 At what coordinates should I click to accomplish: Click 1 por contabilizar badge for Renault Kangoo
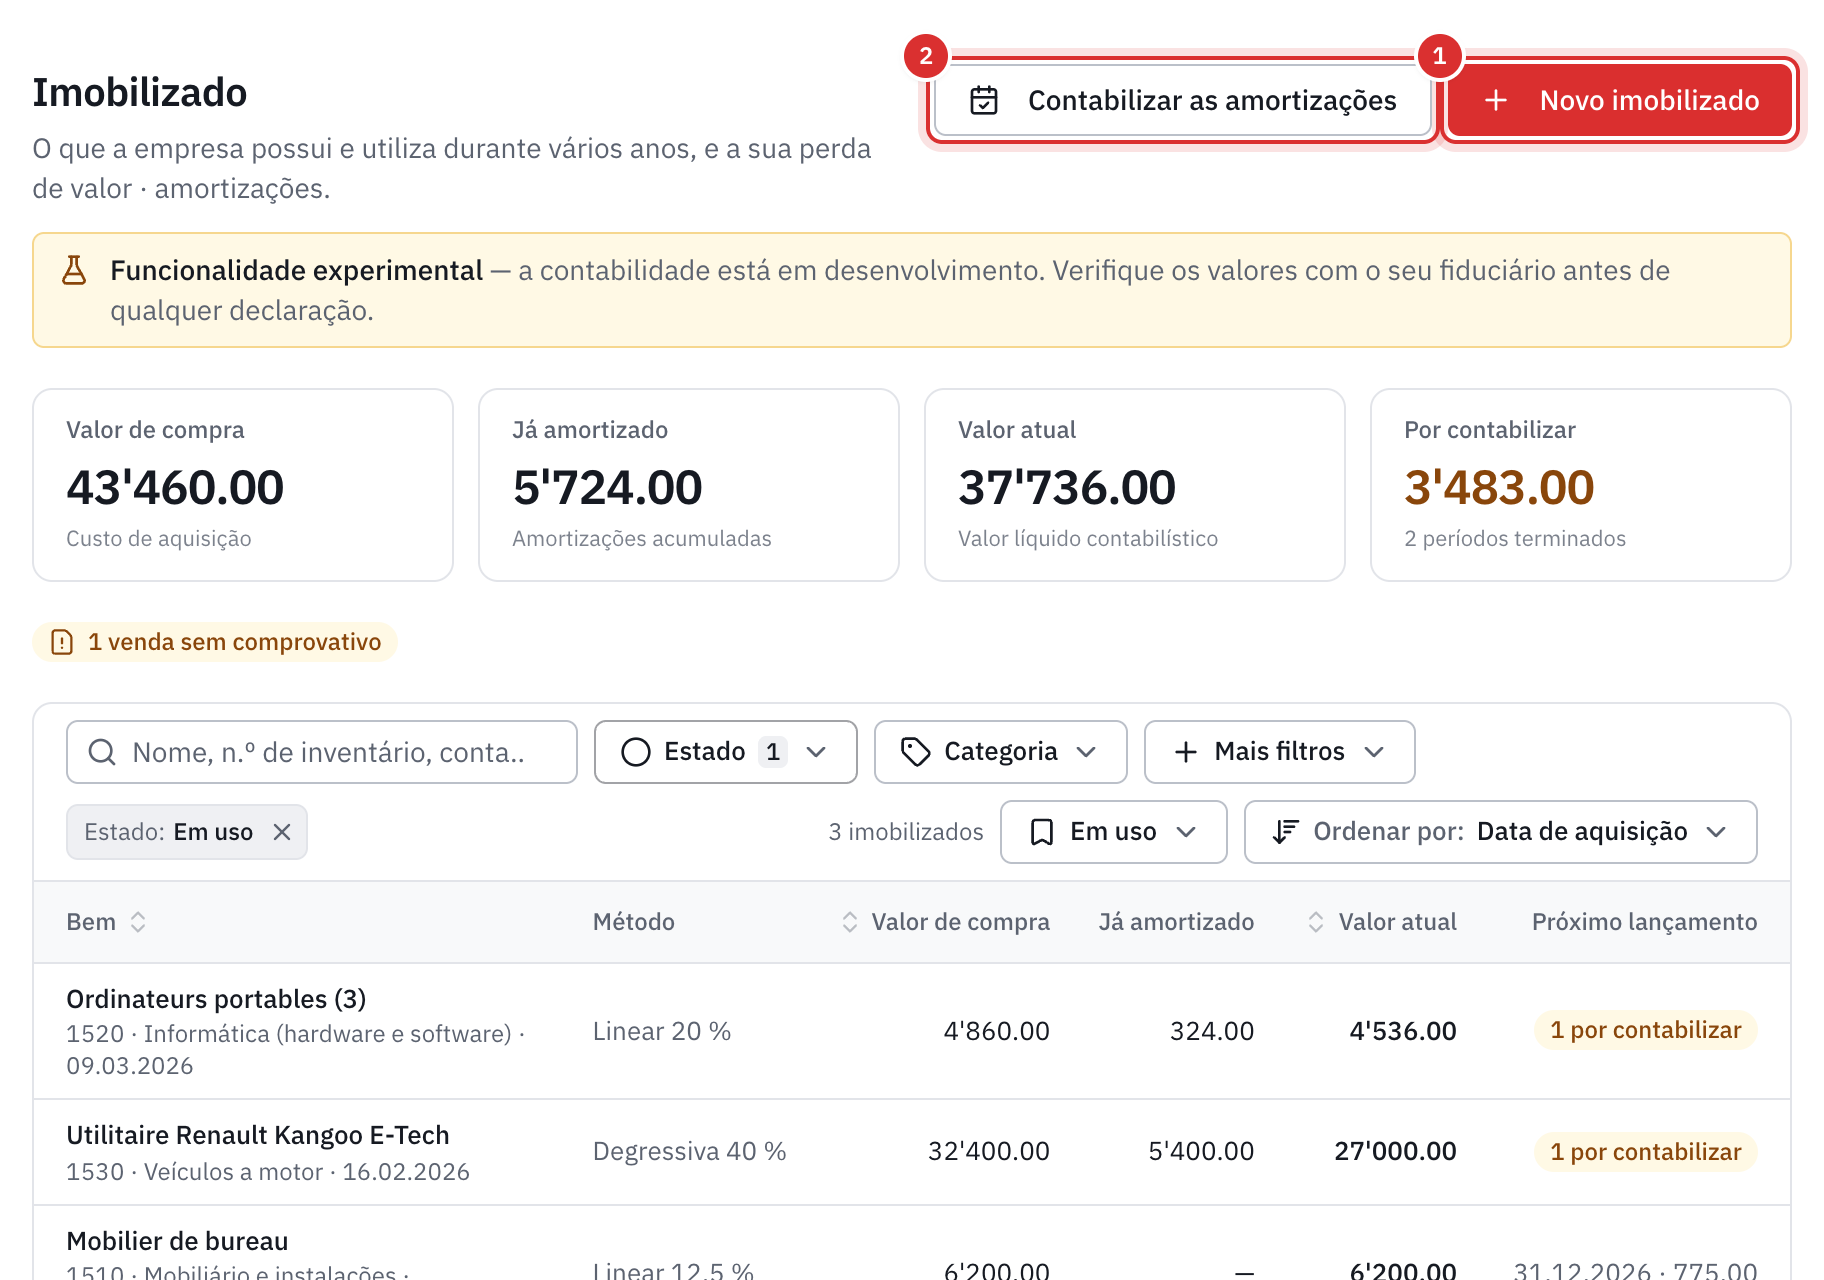click(x=1645, y=1152)
